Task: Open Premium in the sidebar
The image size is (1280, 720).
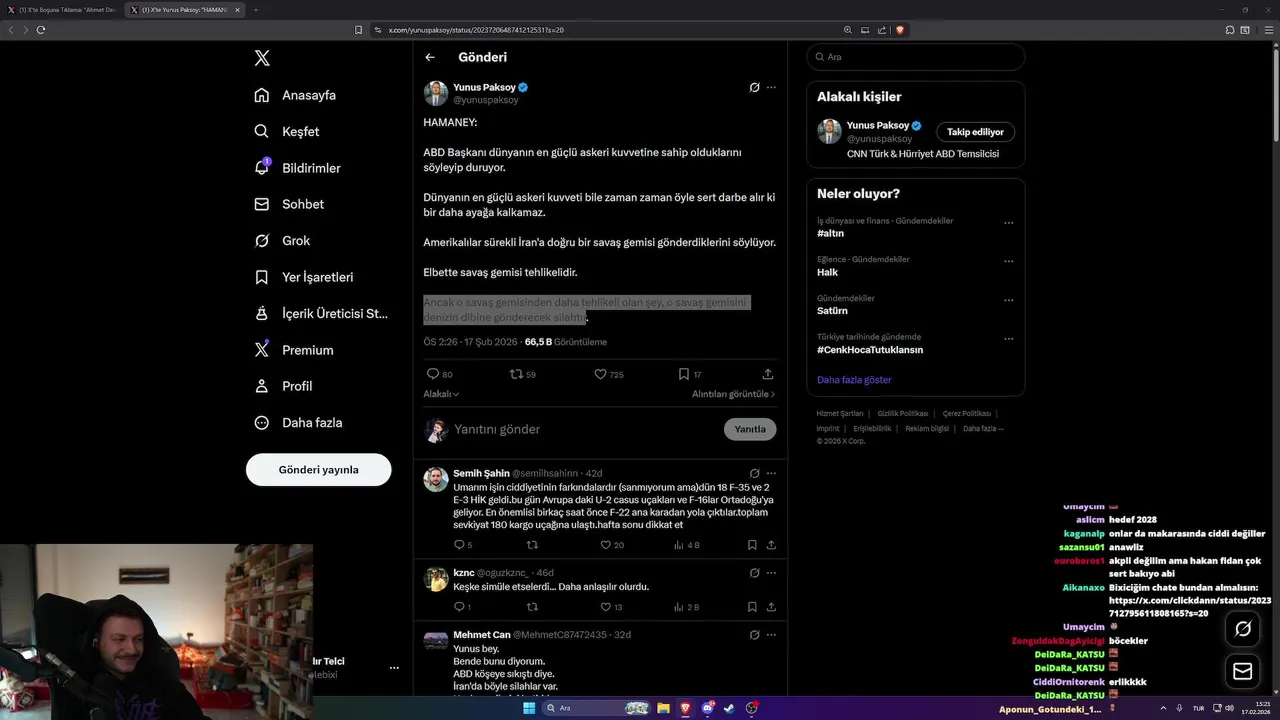Action: pyautogui.click(x=294, y=350)
